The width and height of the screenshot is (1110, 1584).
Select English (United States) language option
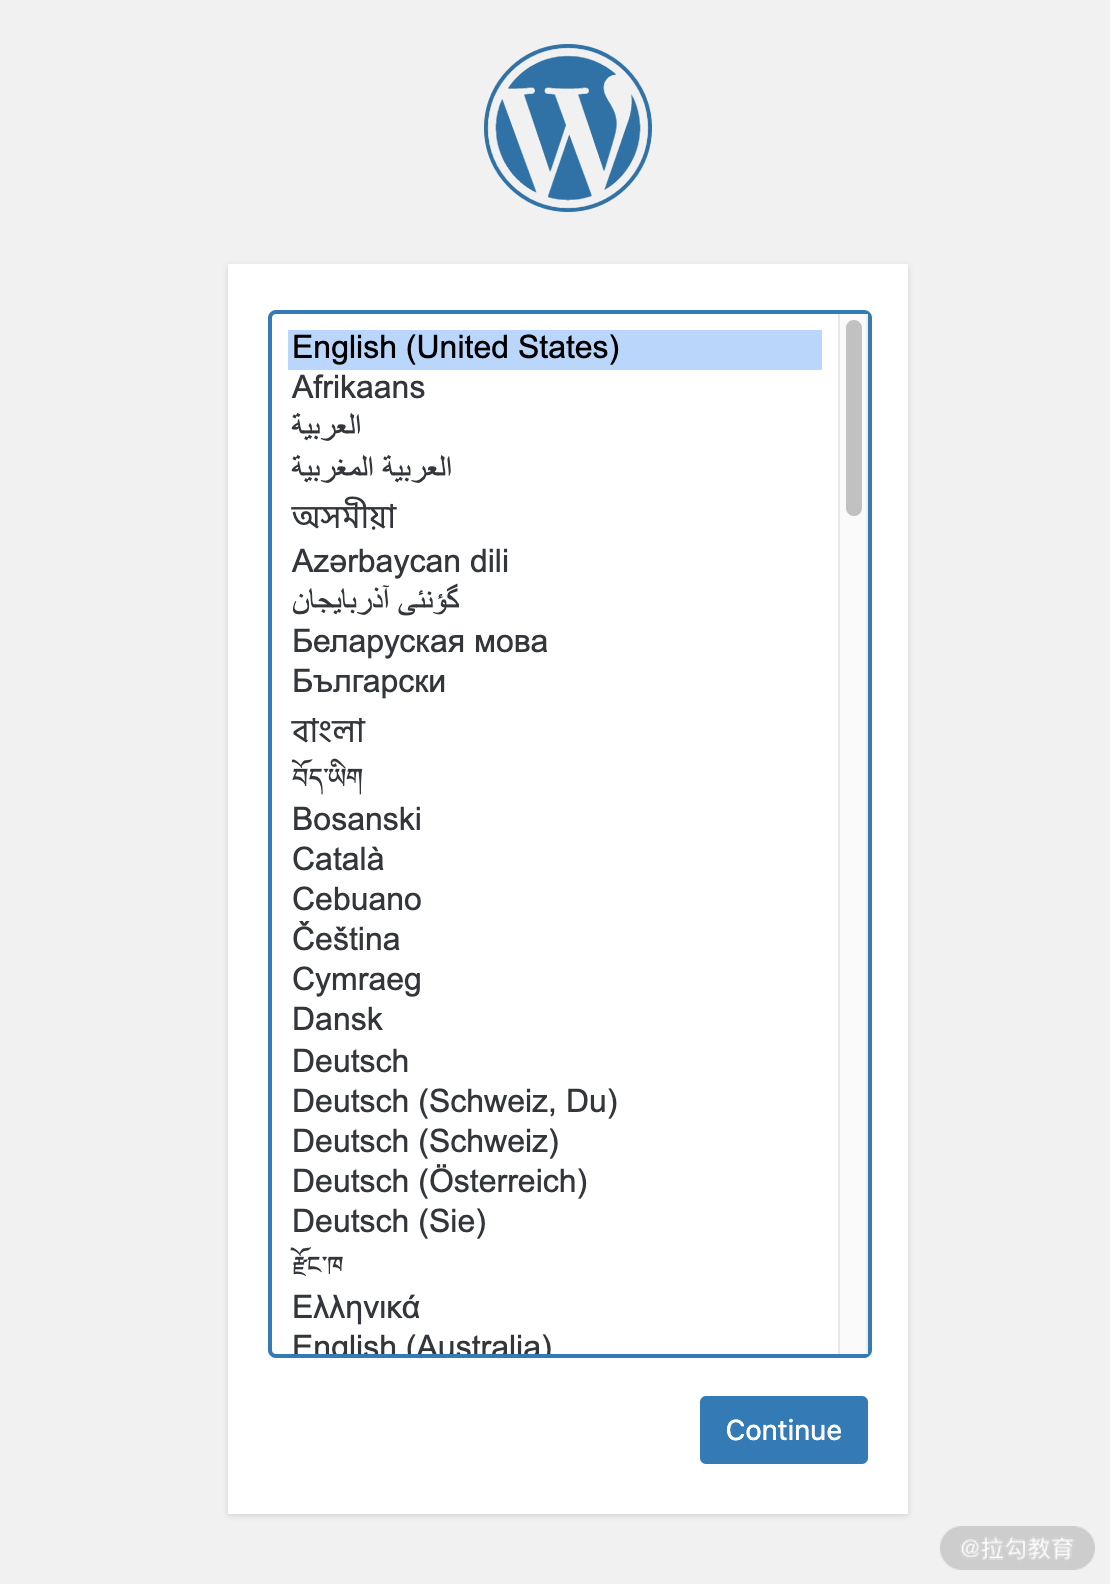pos(456,348)
